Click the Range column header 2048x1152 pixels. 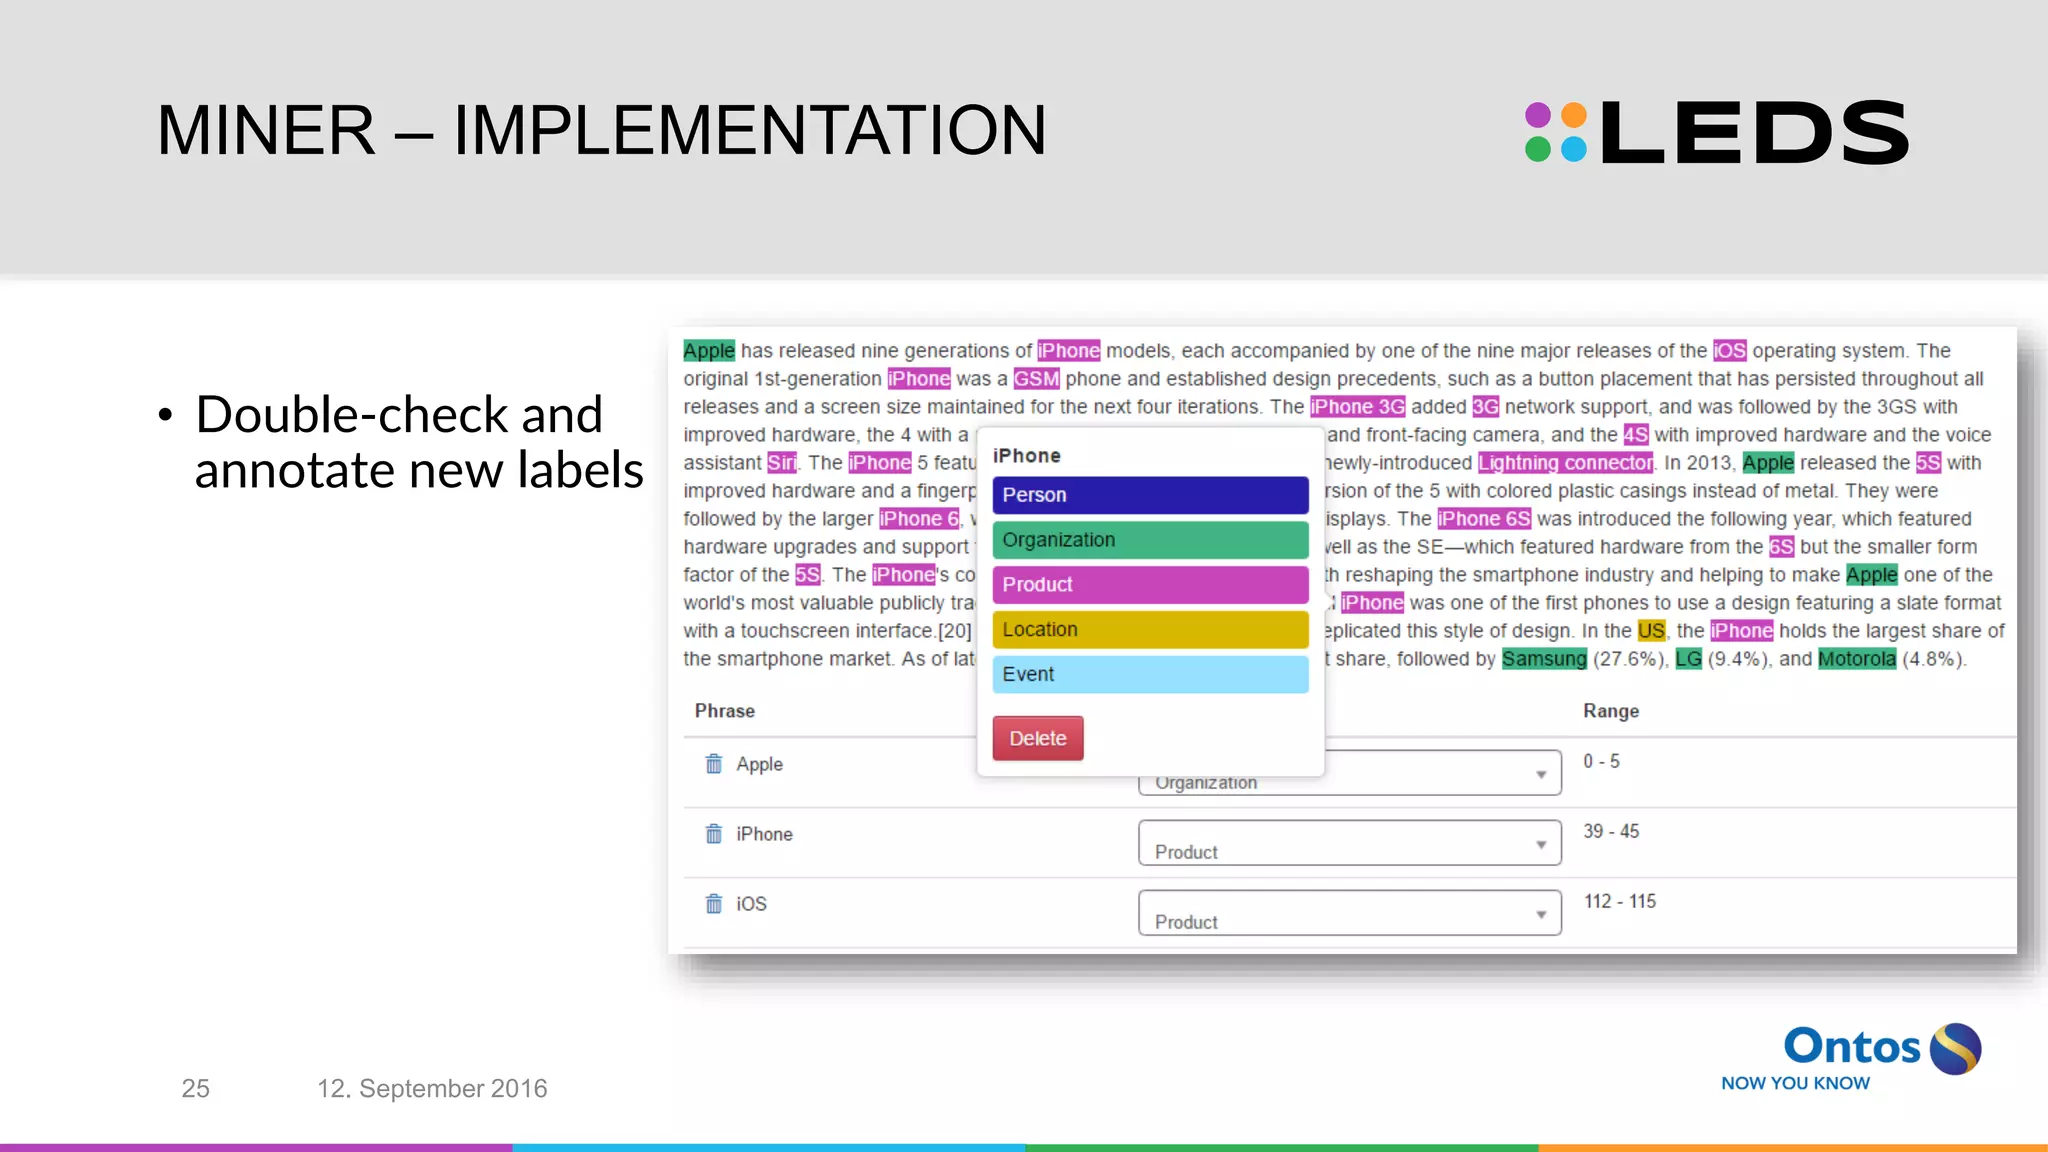pyautogui.click(x=1611, y=711)
